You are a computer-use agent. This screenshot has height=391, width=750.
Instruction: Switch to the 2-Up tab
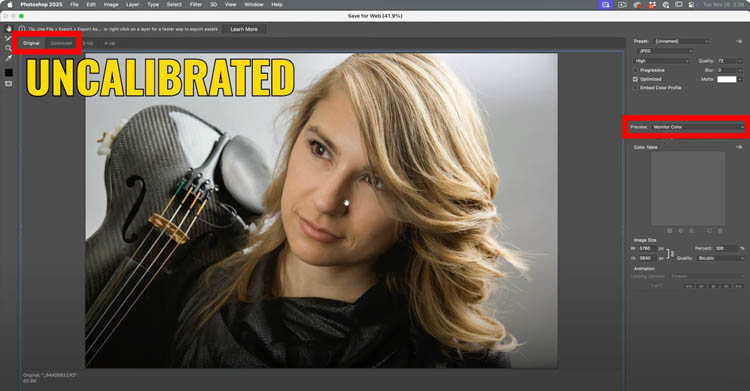pyautogui.click(x=88, y=44)
